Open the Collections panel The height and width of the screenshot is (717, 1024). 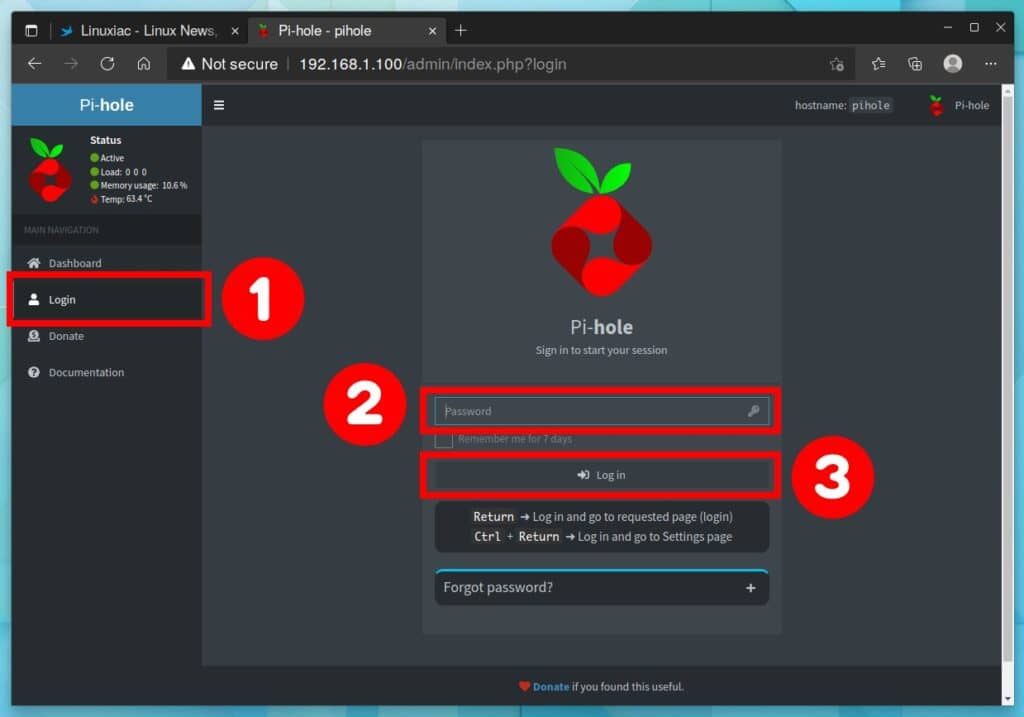click(x=915, y=63)
